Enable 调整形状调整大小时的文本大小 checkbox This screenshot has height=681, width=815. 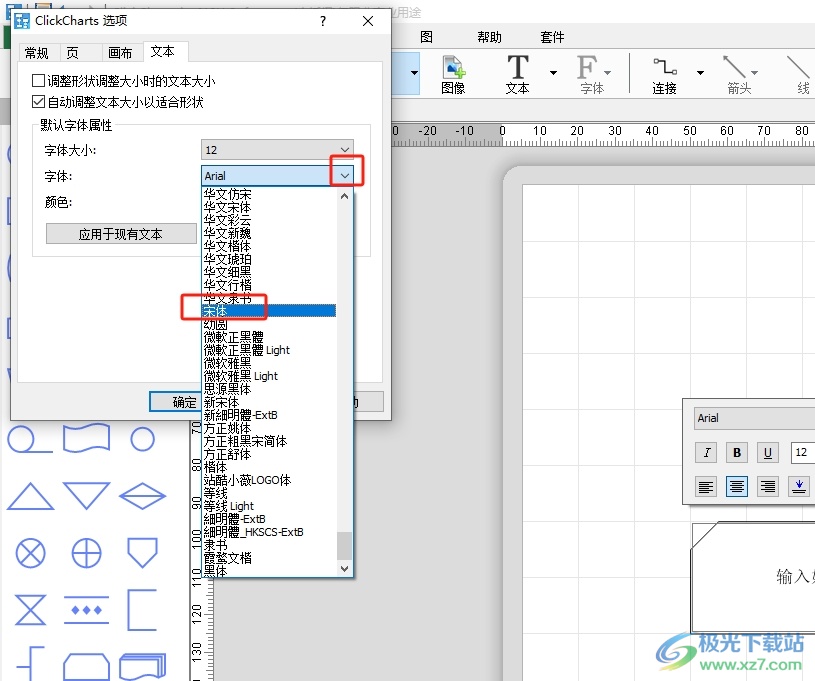pos(39,81)
